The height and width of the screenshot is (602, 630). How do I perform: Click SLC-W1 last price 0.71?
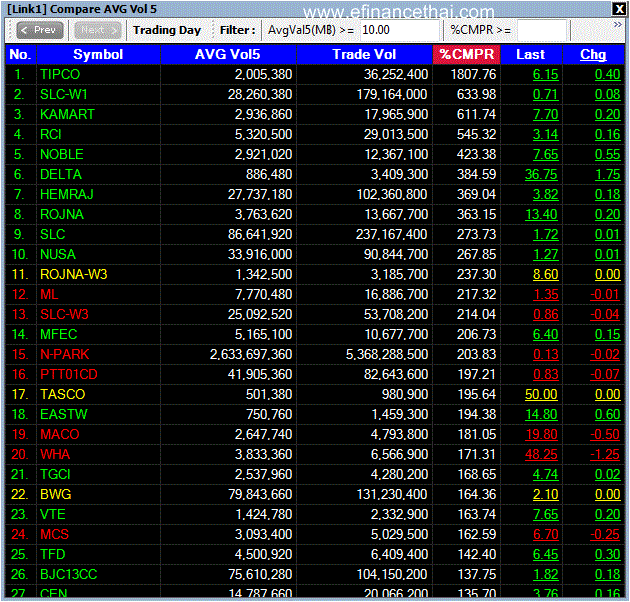click(546, 94)
